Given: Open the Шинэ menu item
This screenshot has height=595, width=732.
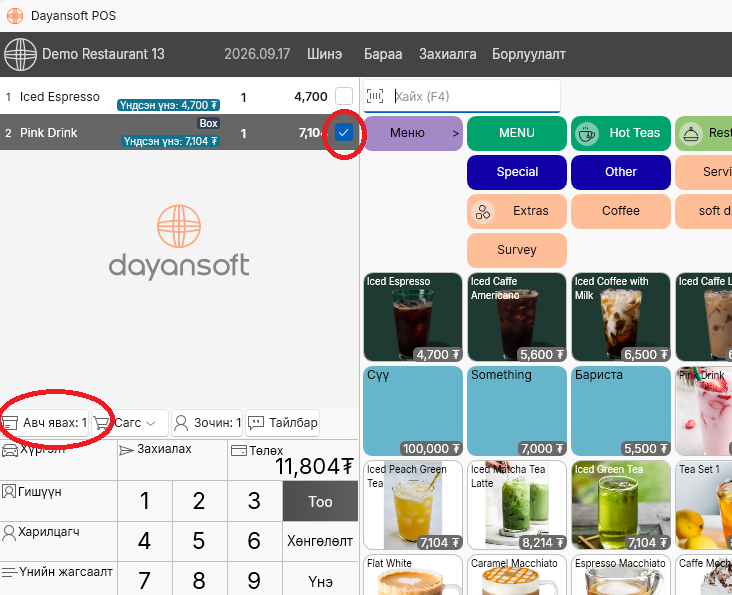Looking at the screenshot, I should coord(324,54).
